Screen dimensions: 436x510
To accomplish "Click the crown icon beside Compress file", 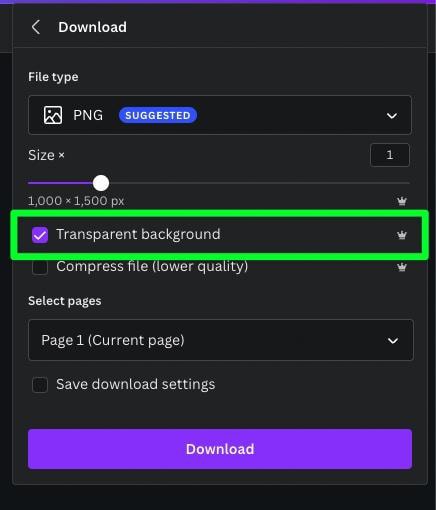I will [402, 267].
